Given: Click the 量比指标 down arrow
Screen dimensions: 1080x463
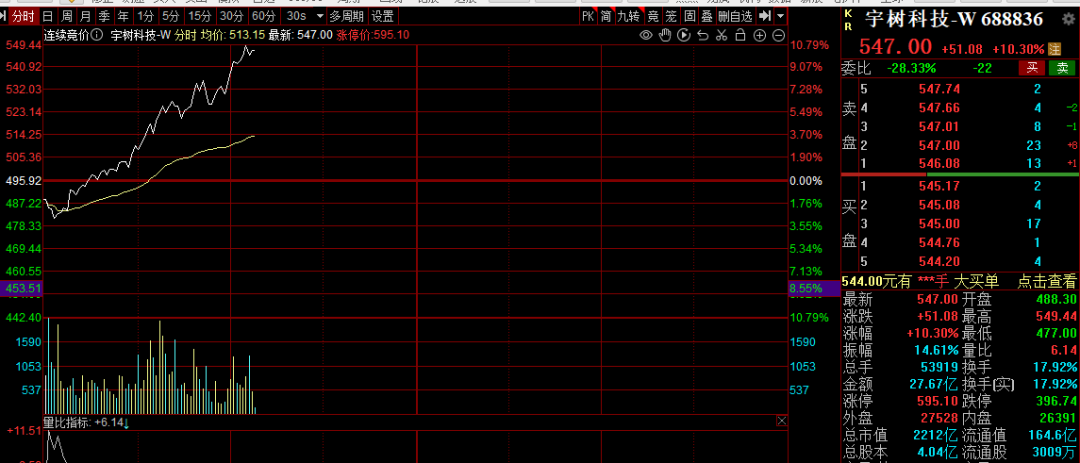Looking at the screenshot, I should click(127, 422).
